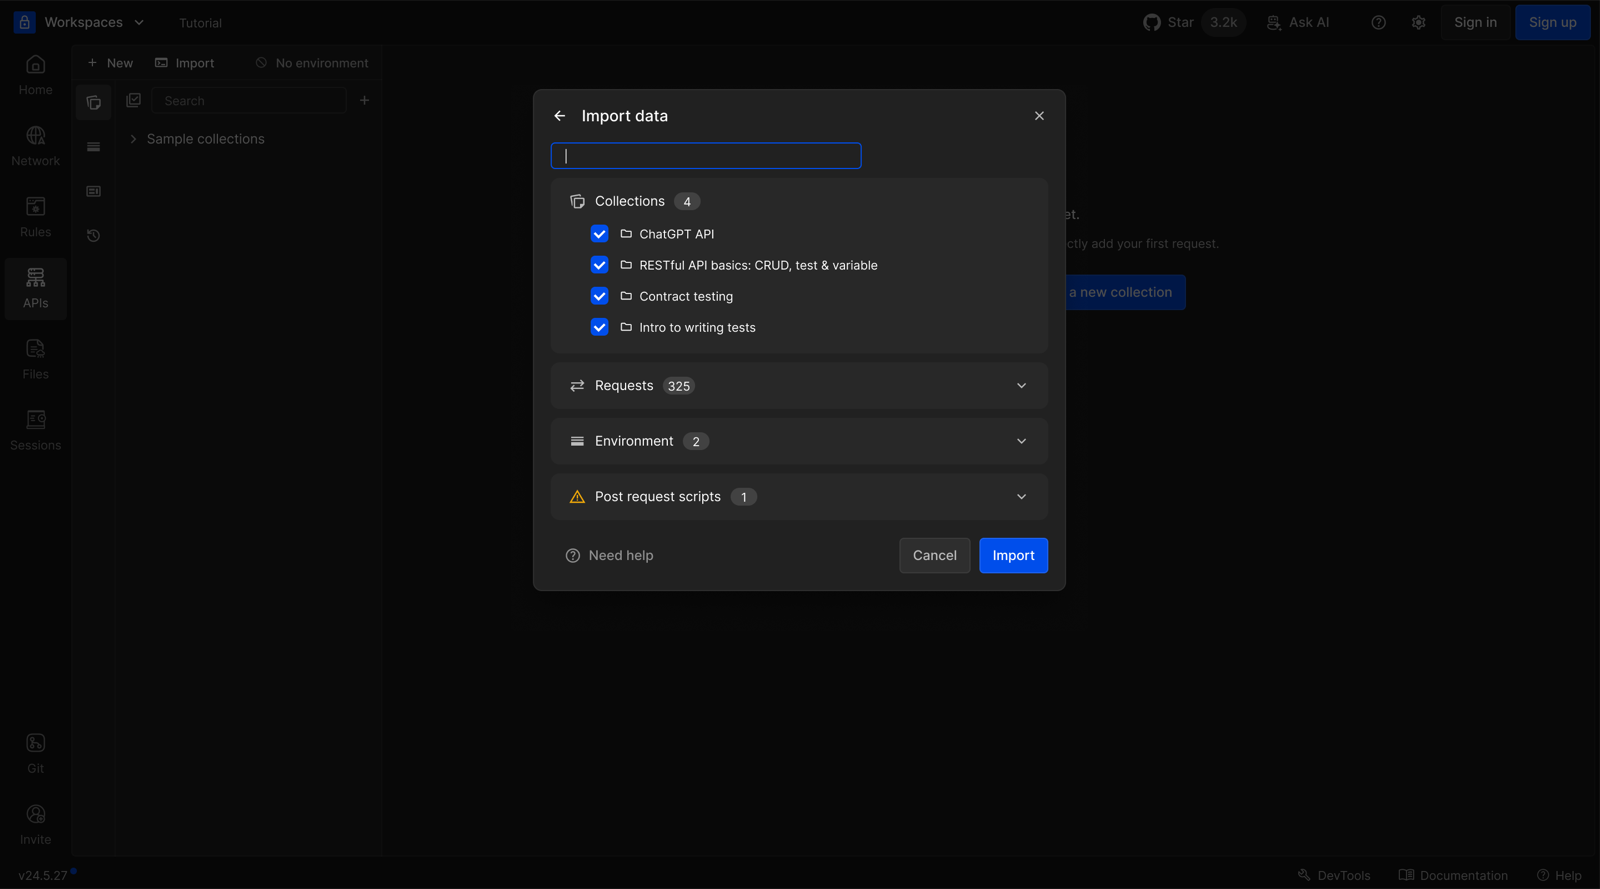Open Need help link

pos(609,556)
